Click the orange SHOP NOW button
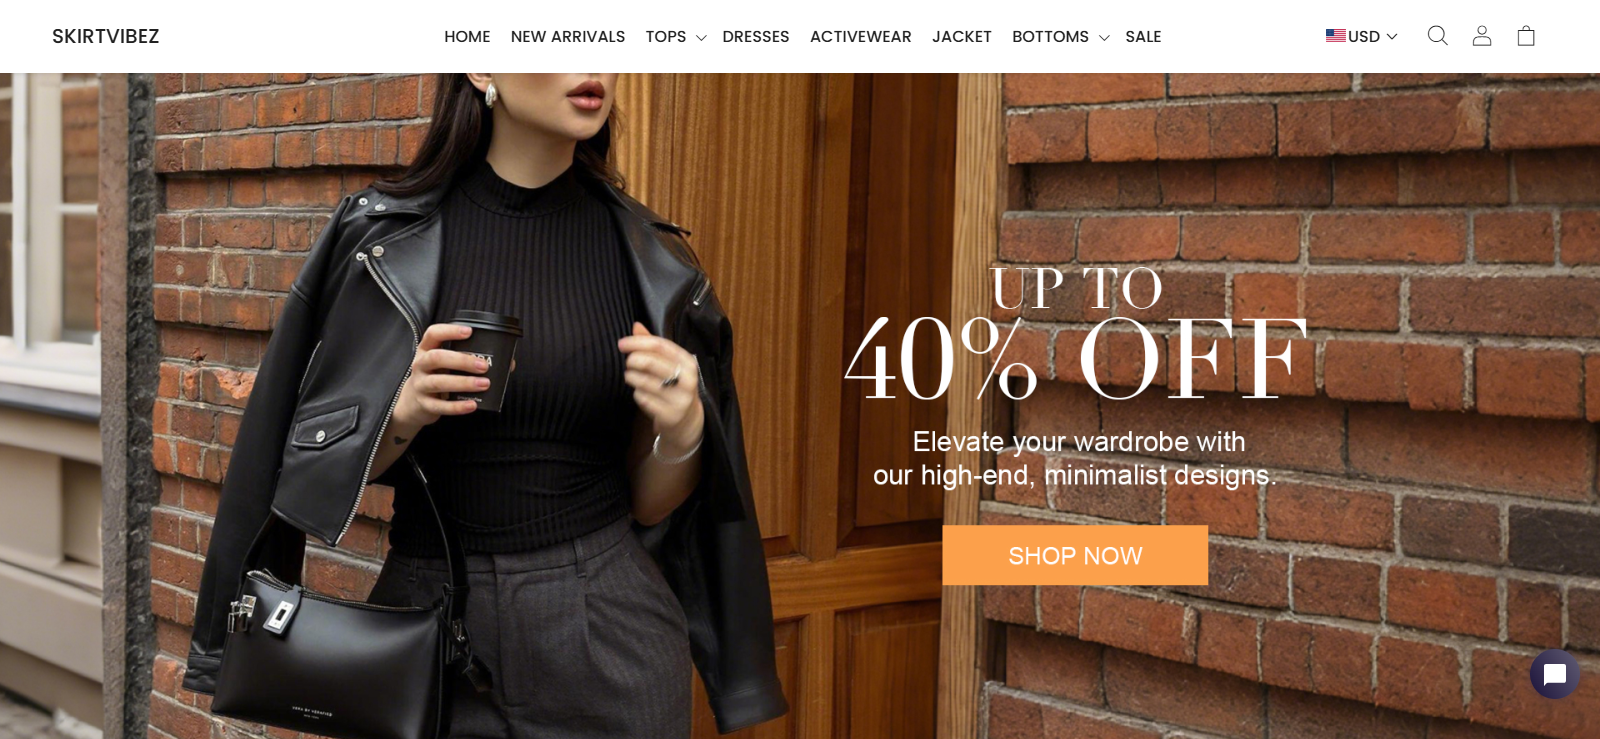Viewport: 1600px width, 739px height. 1075,555
